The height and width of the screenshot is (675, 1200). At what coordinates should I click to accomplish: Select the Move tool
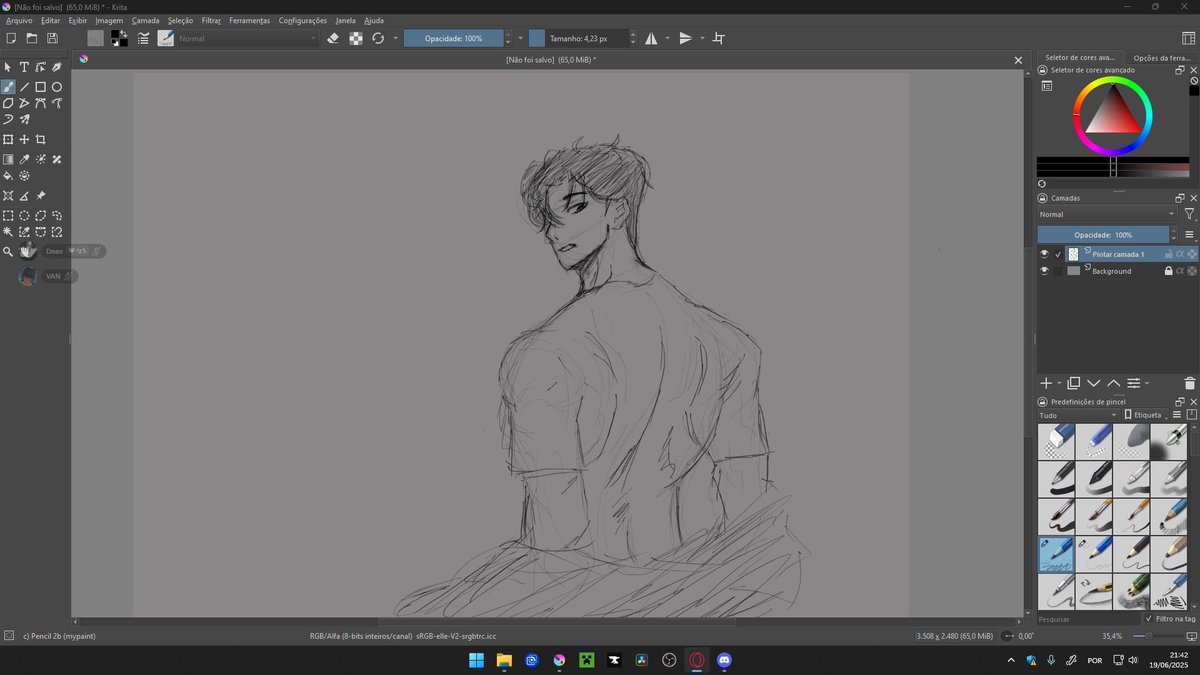click(x=24, y=139)
